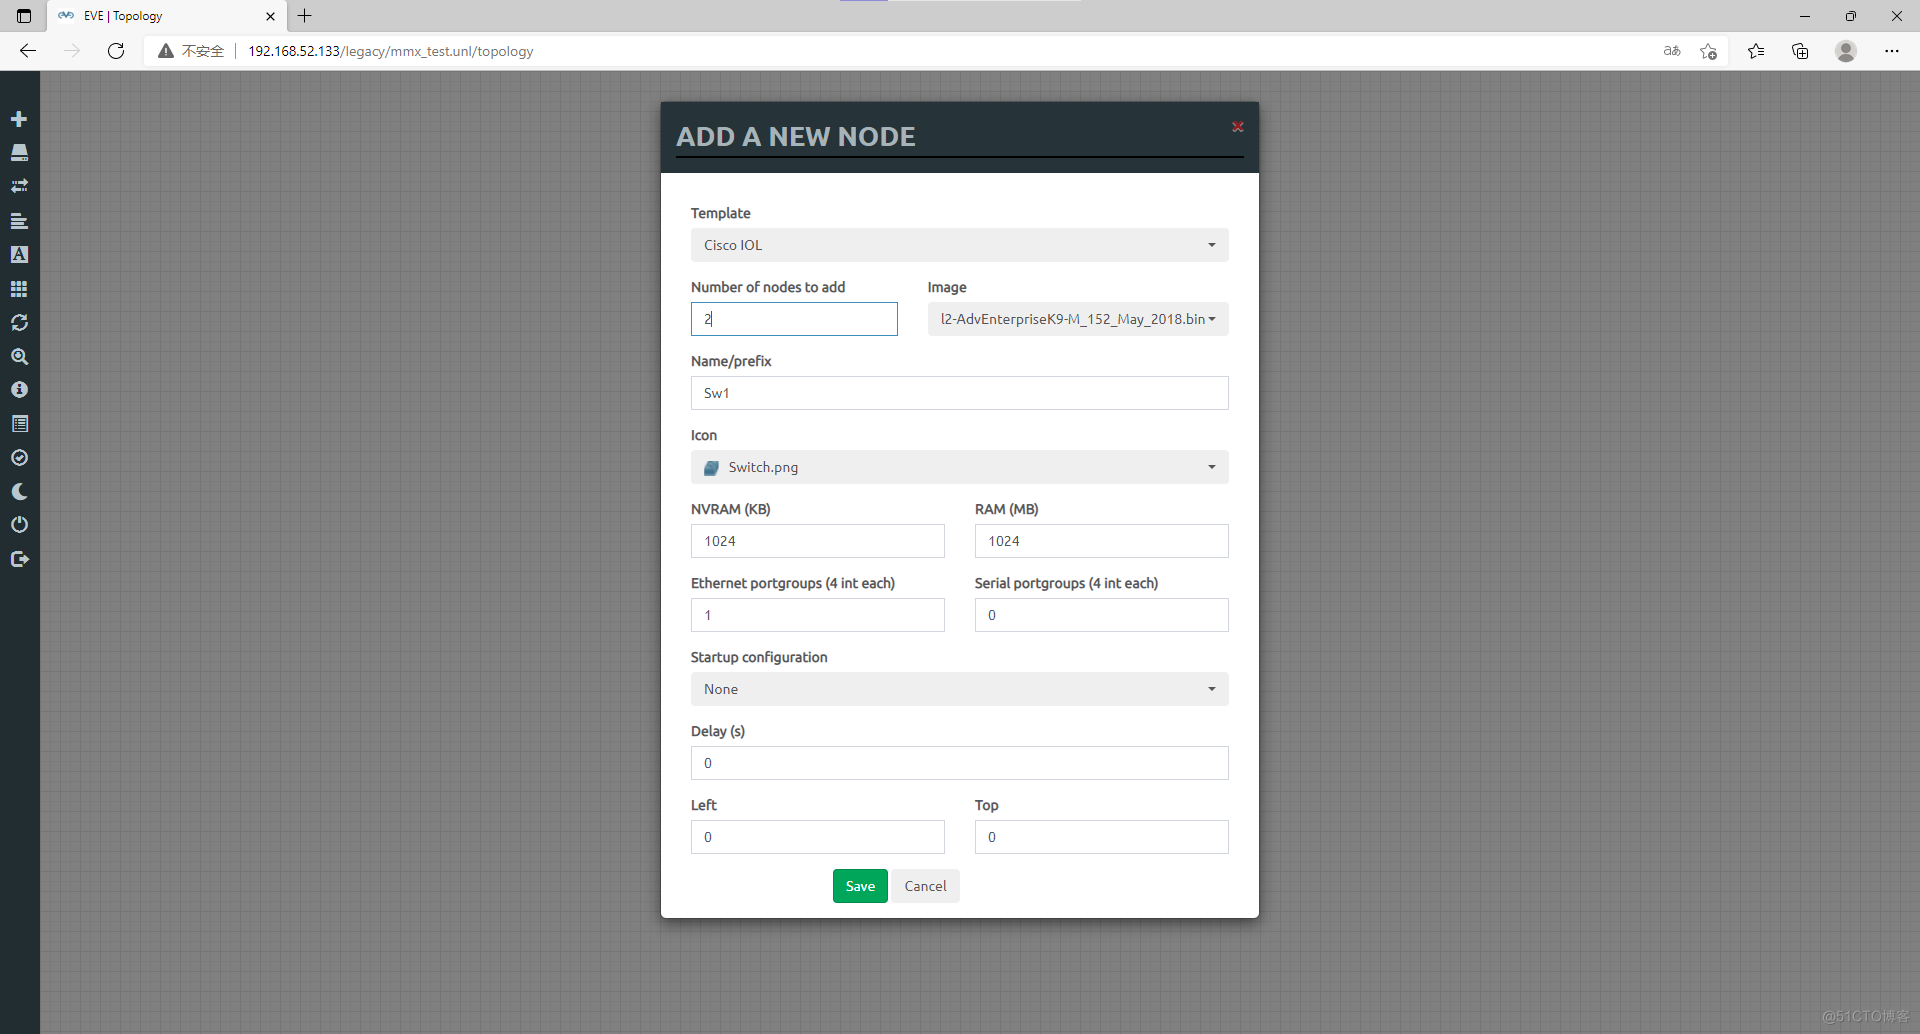The image size is (1920, 1034).
Task: Reload the browser page
Action: click(x=116, y=51)
